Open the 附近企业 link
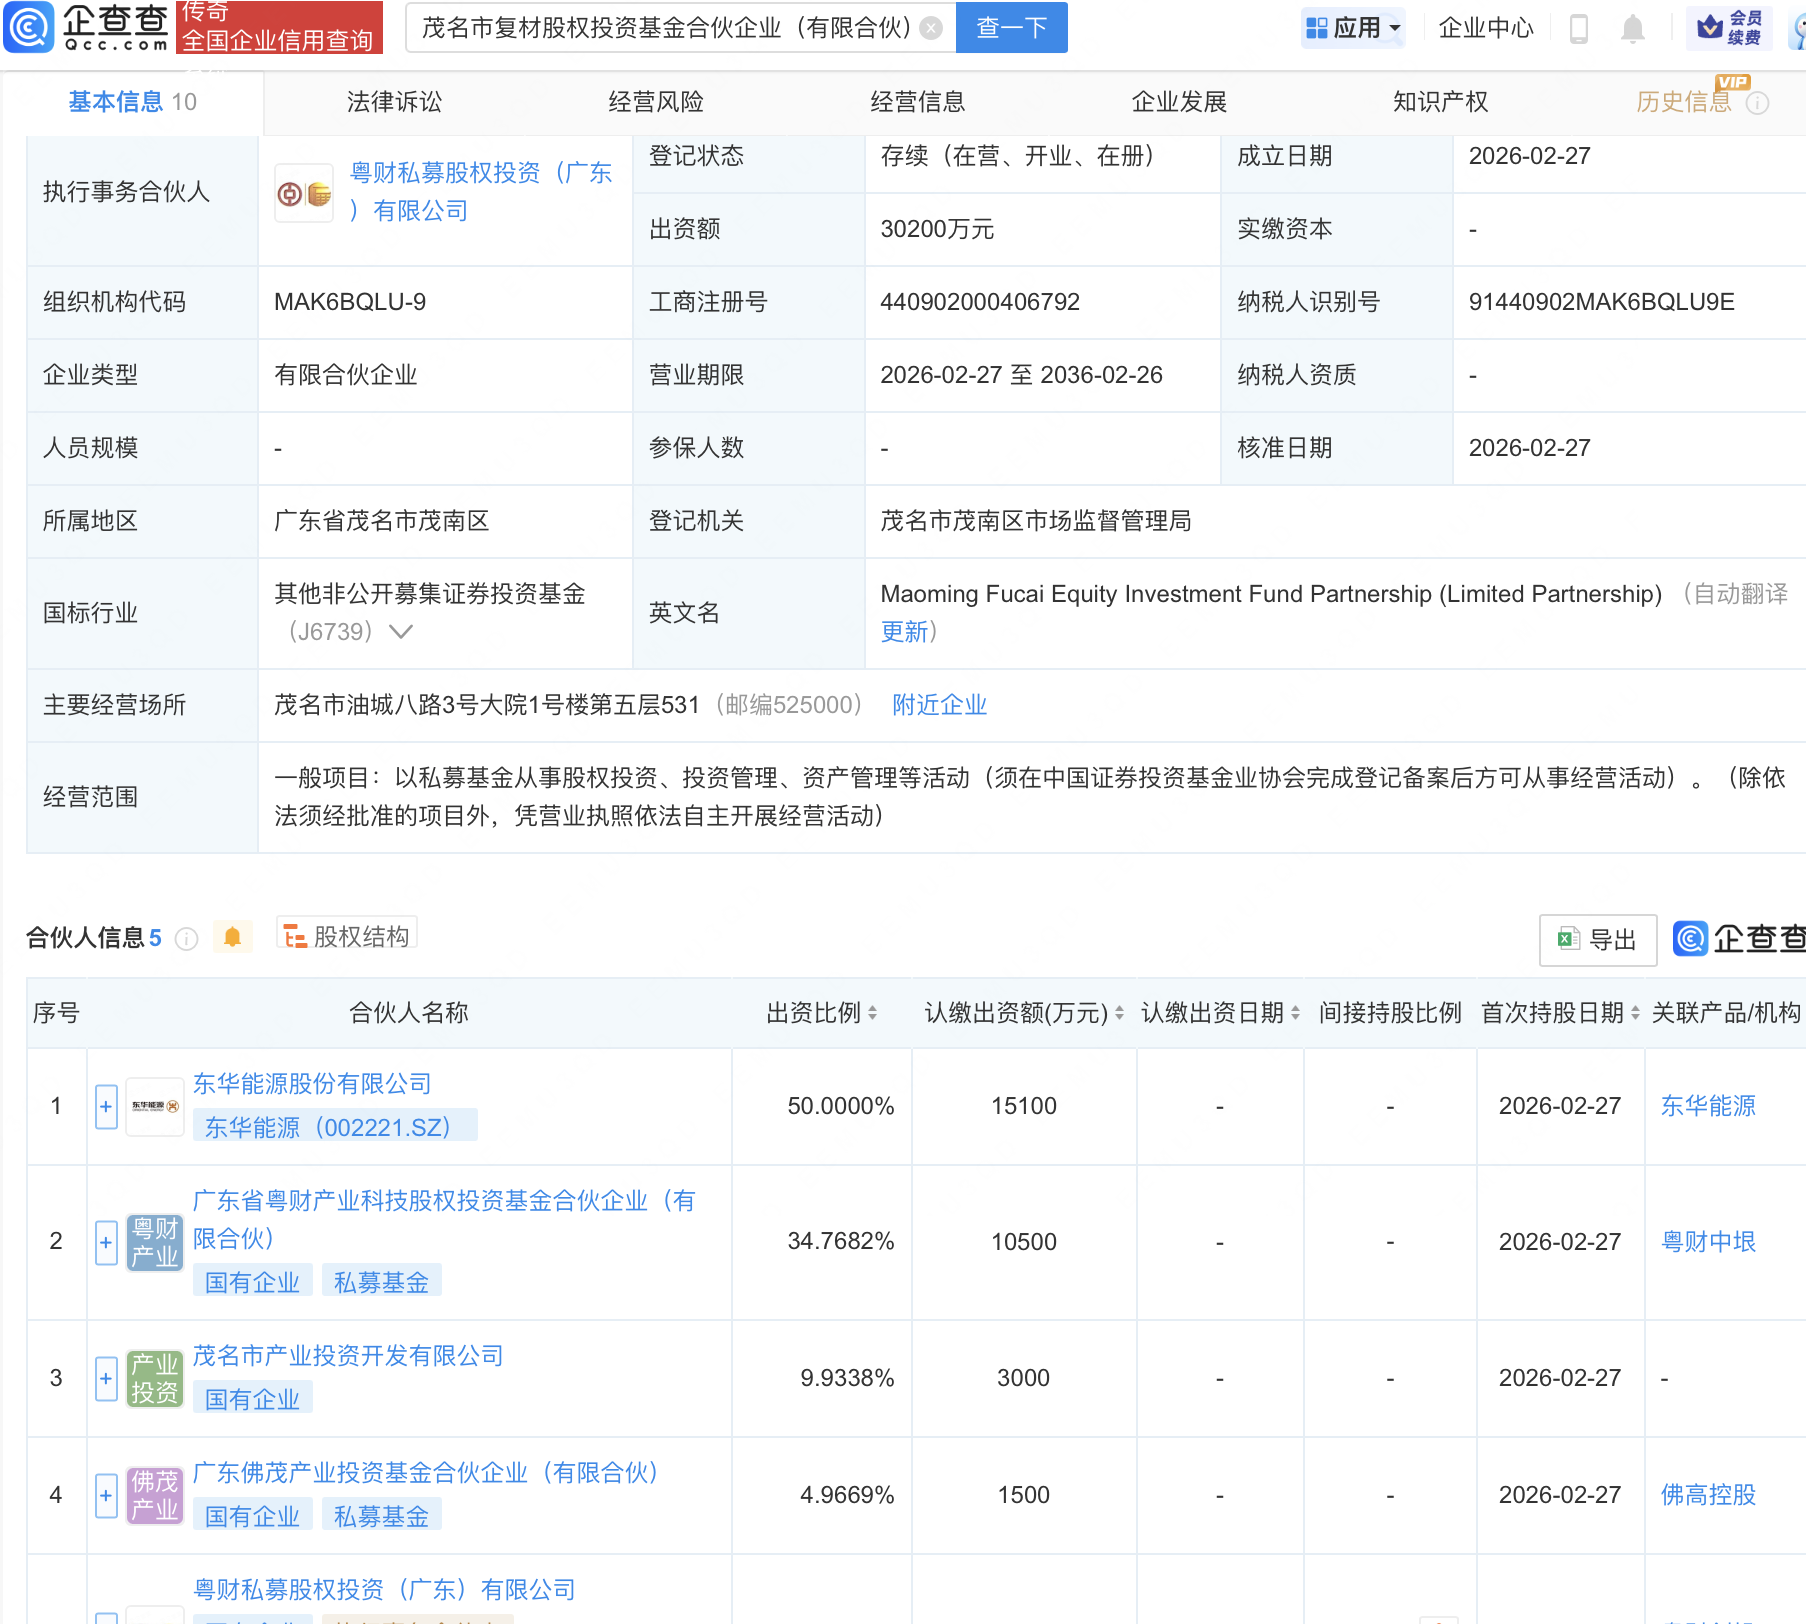The image size is (1806, 1624). point(938,705)
